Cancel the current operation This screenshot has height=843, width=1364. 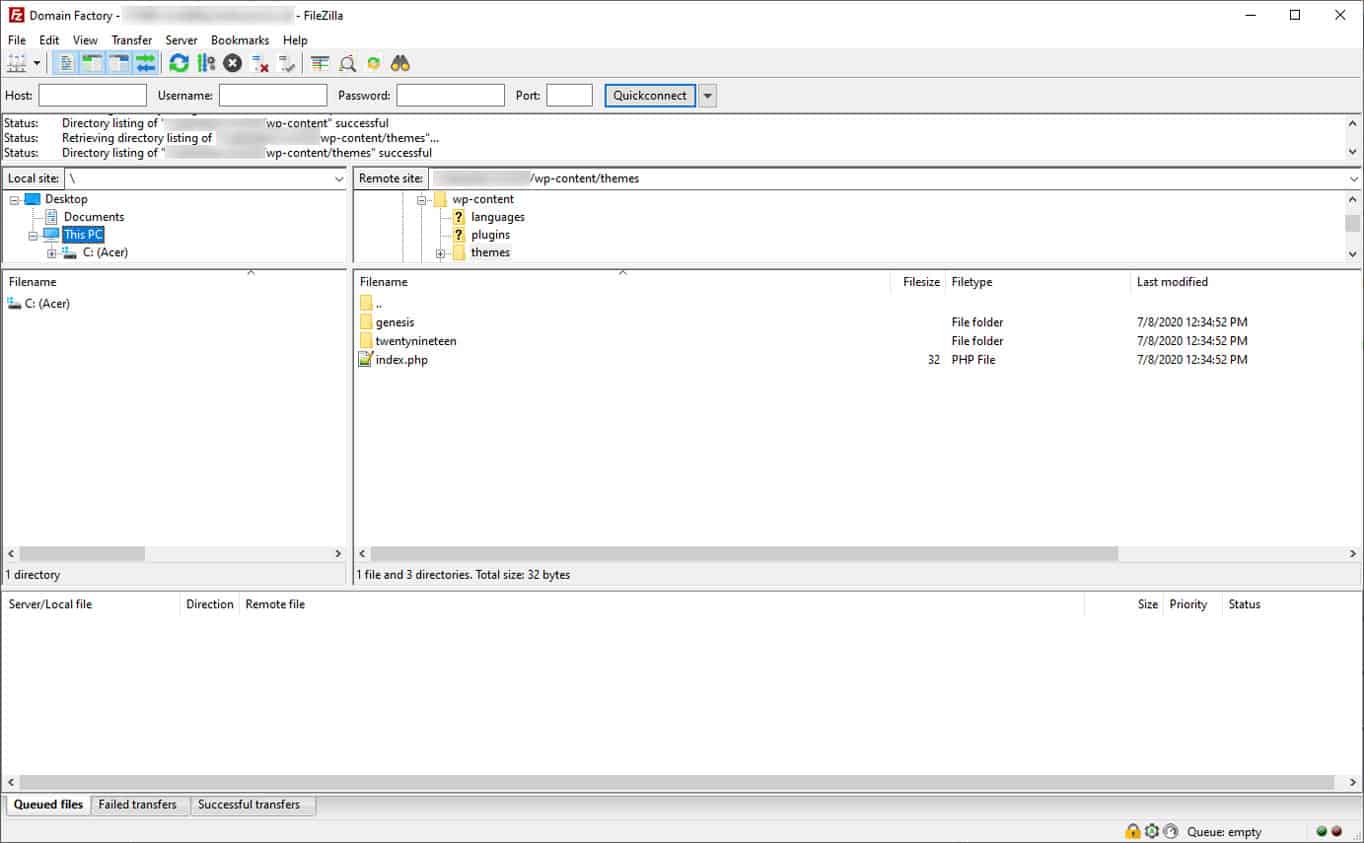point(233,63)
